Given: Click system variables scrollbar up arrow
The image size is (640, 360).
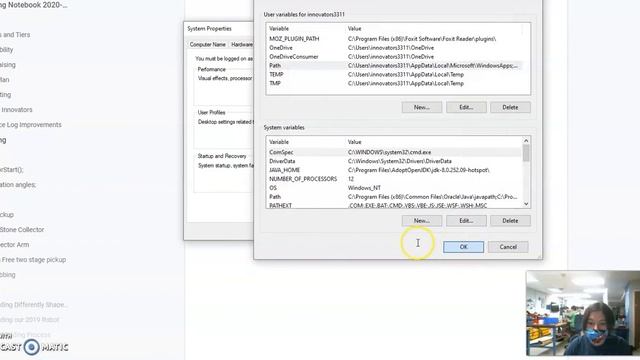Looking at the screenshot, I should click(x=526, y=141).
